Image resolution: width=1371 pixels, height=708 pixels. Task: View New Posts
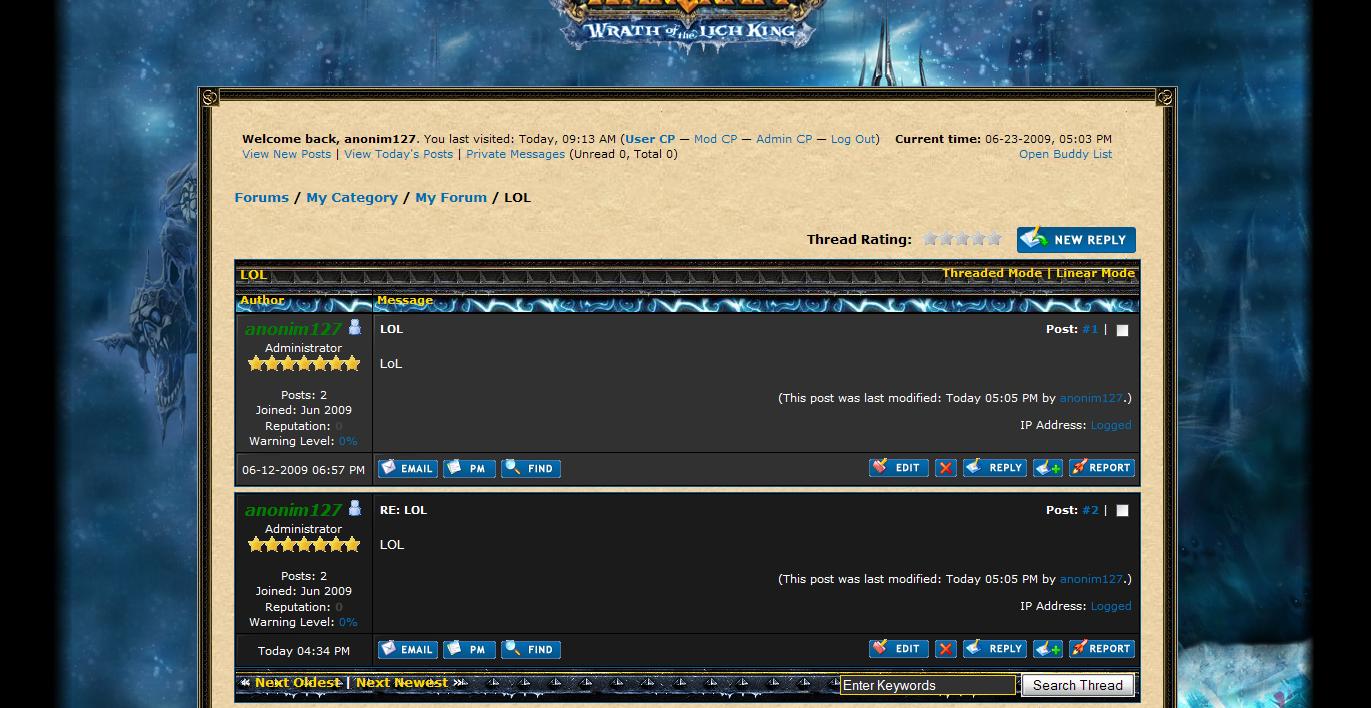(x=286, y=154)
